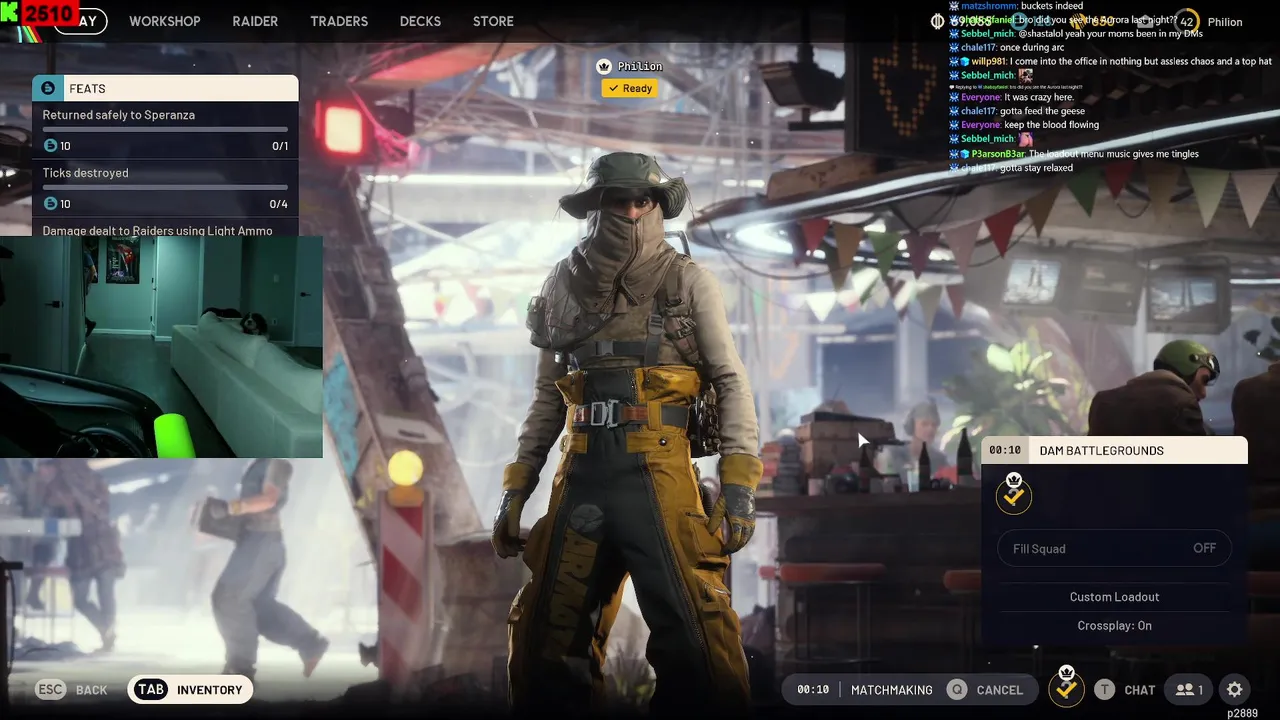
Task: Click the T key chat icon
Action: pos(1104,689)
